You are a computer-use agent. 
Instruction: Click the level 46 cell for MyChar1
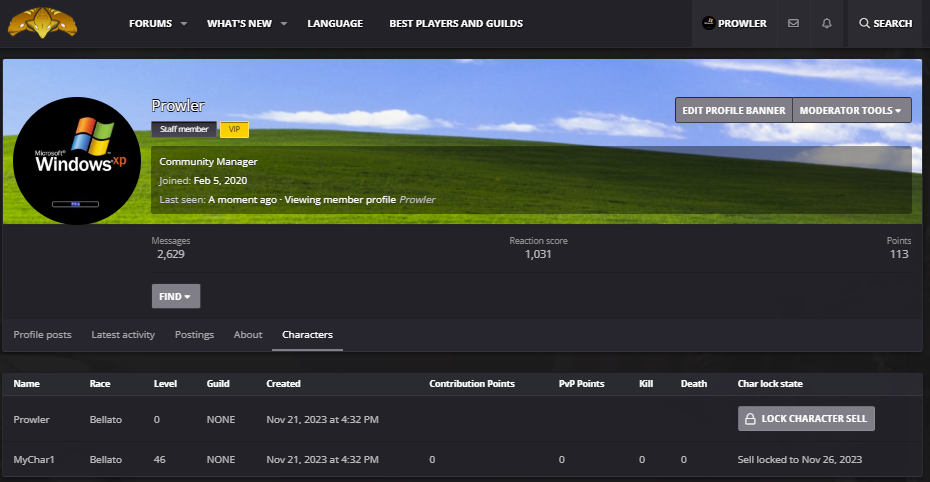pos(160,459)
